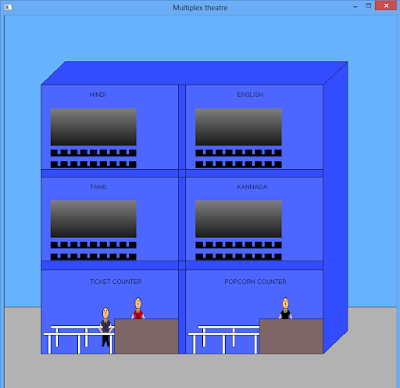400x388 pixels.
Task: Click the bottom seat row in Kannada hall
Action: coord(239,257)
